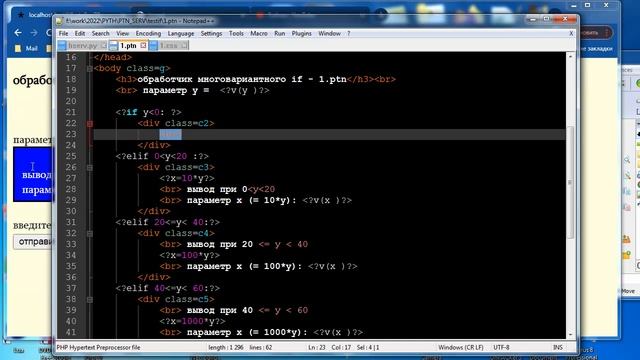Viewport: 640px width, 360px height.
Task: Click the '<?elif 20<=y< 40:?>' line
Action: 168,222
